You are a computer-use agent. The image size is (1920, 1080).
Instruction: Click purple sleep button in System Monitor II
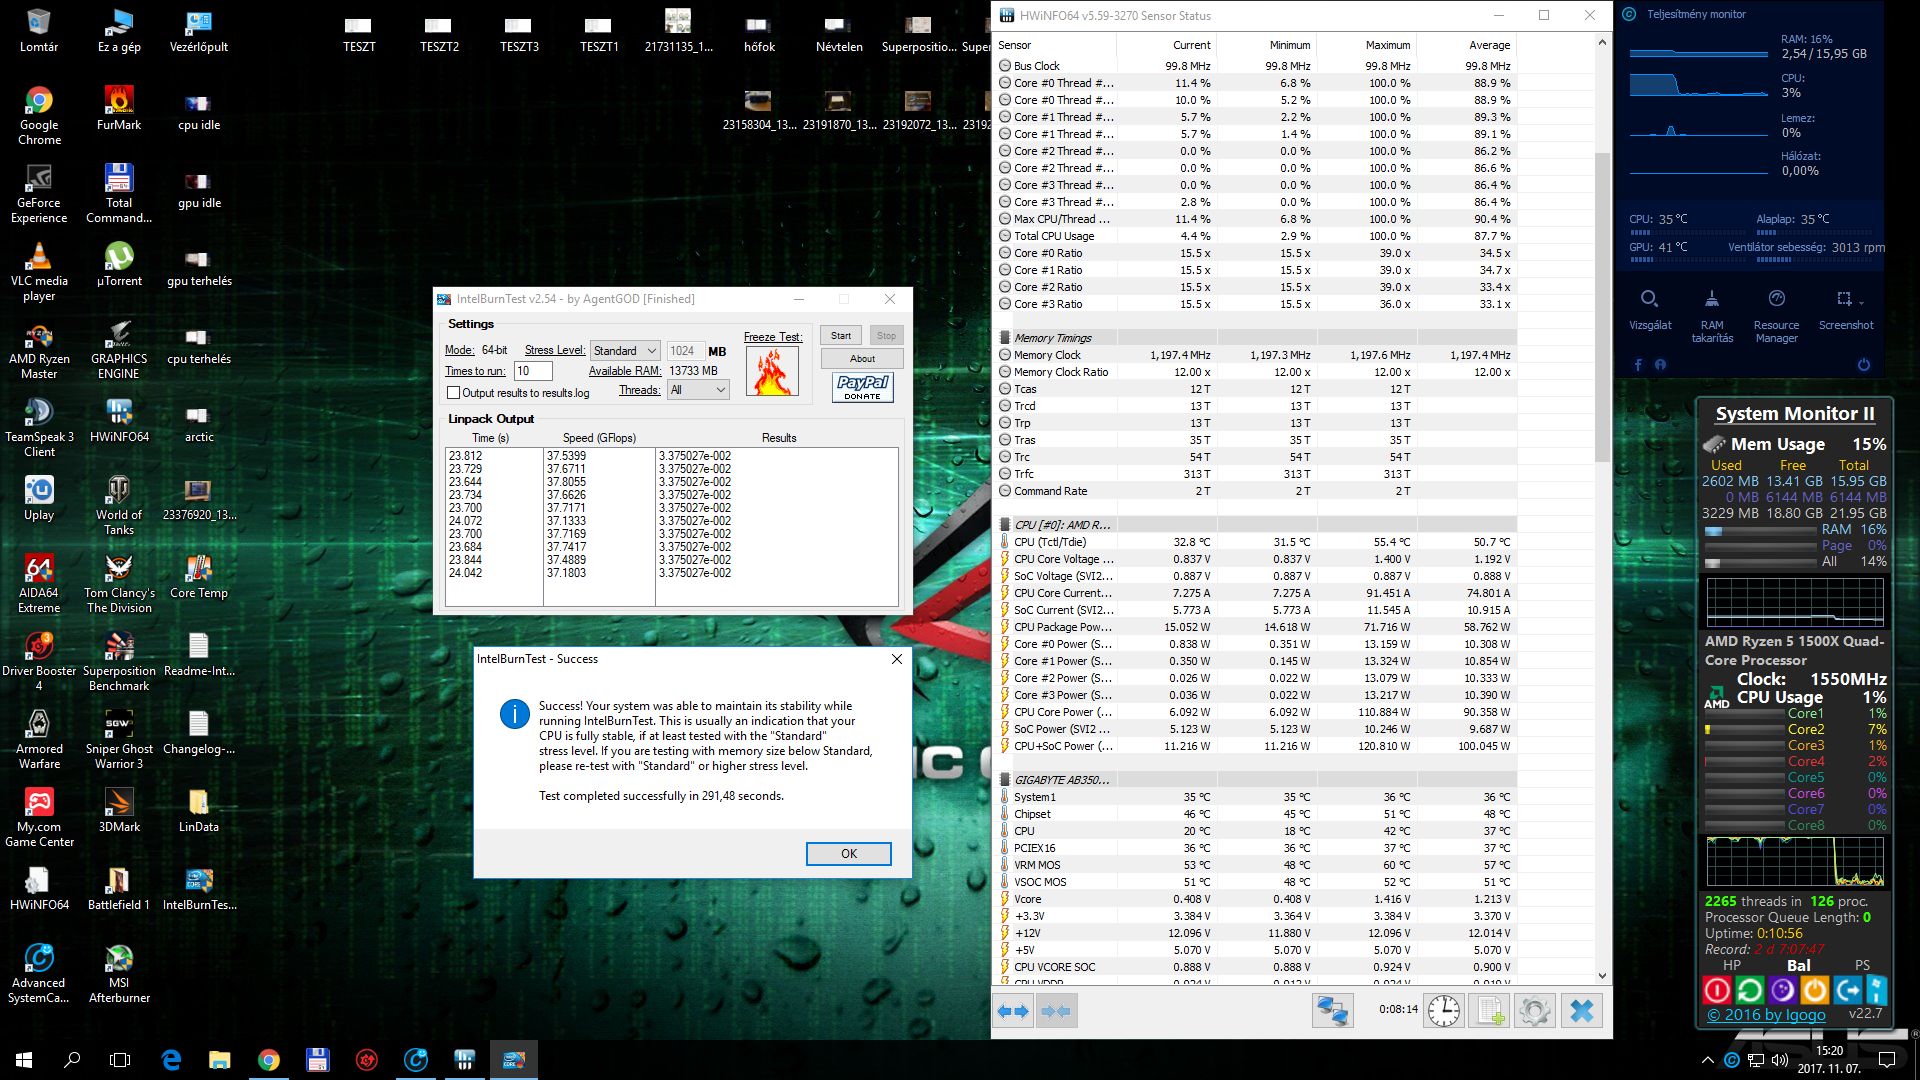(1782, 990)
